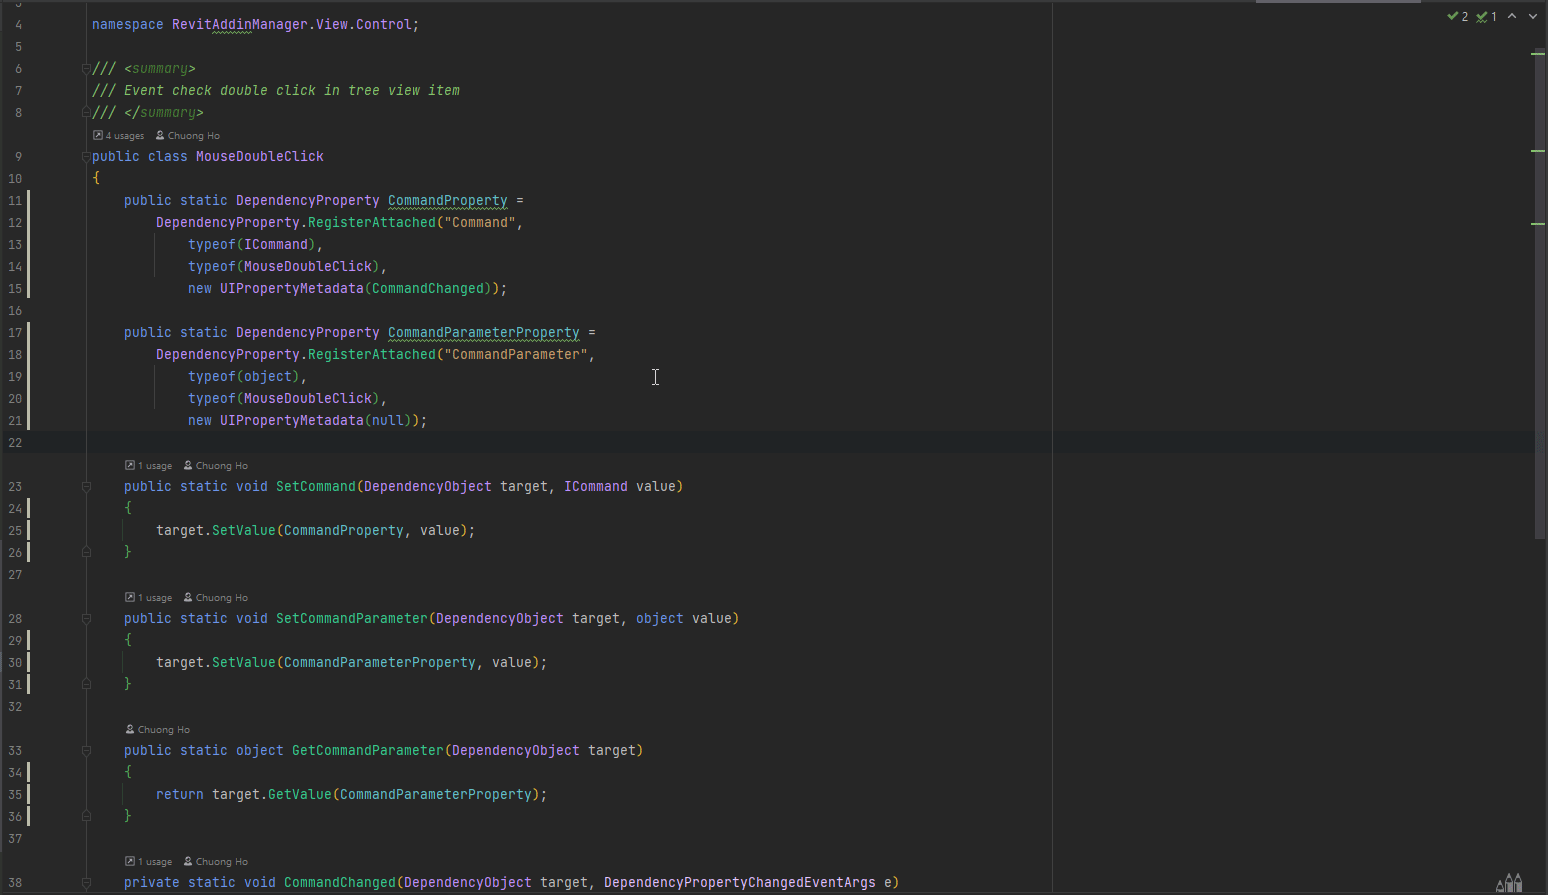Open '1 usage' link above SetCommandParameter
The image size is (1548, 895).
pos(155,597)
